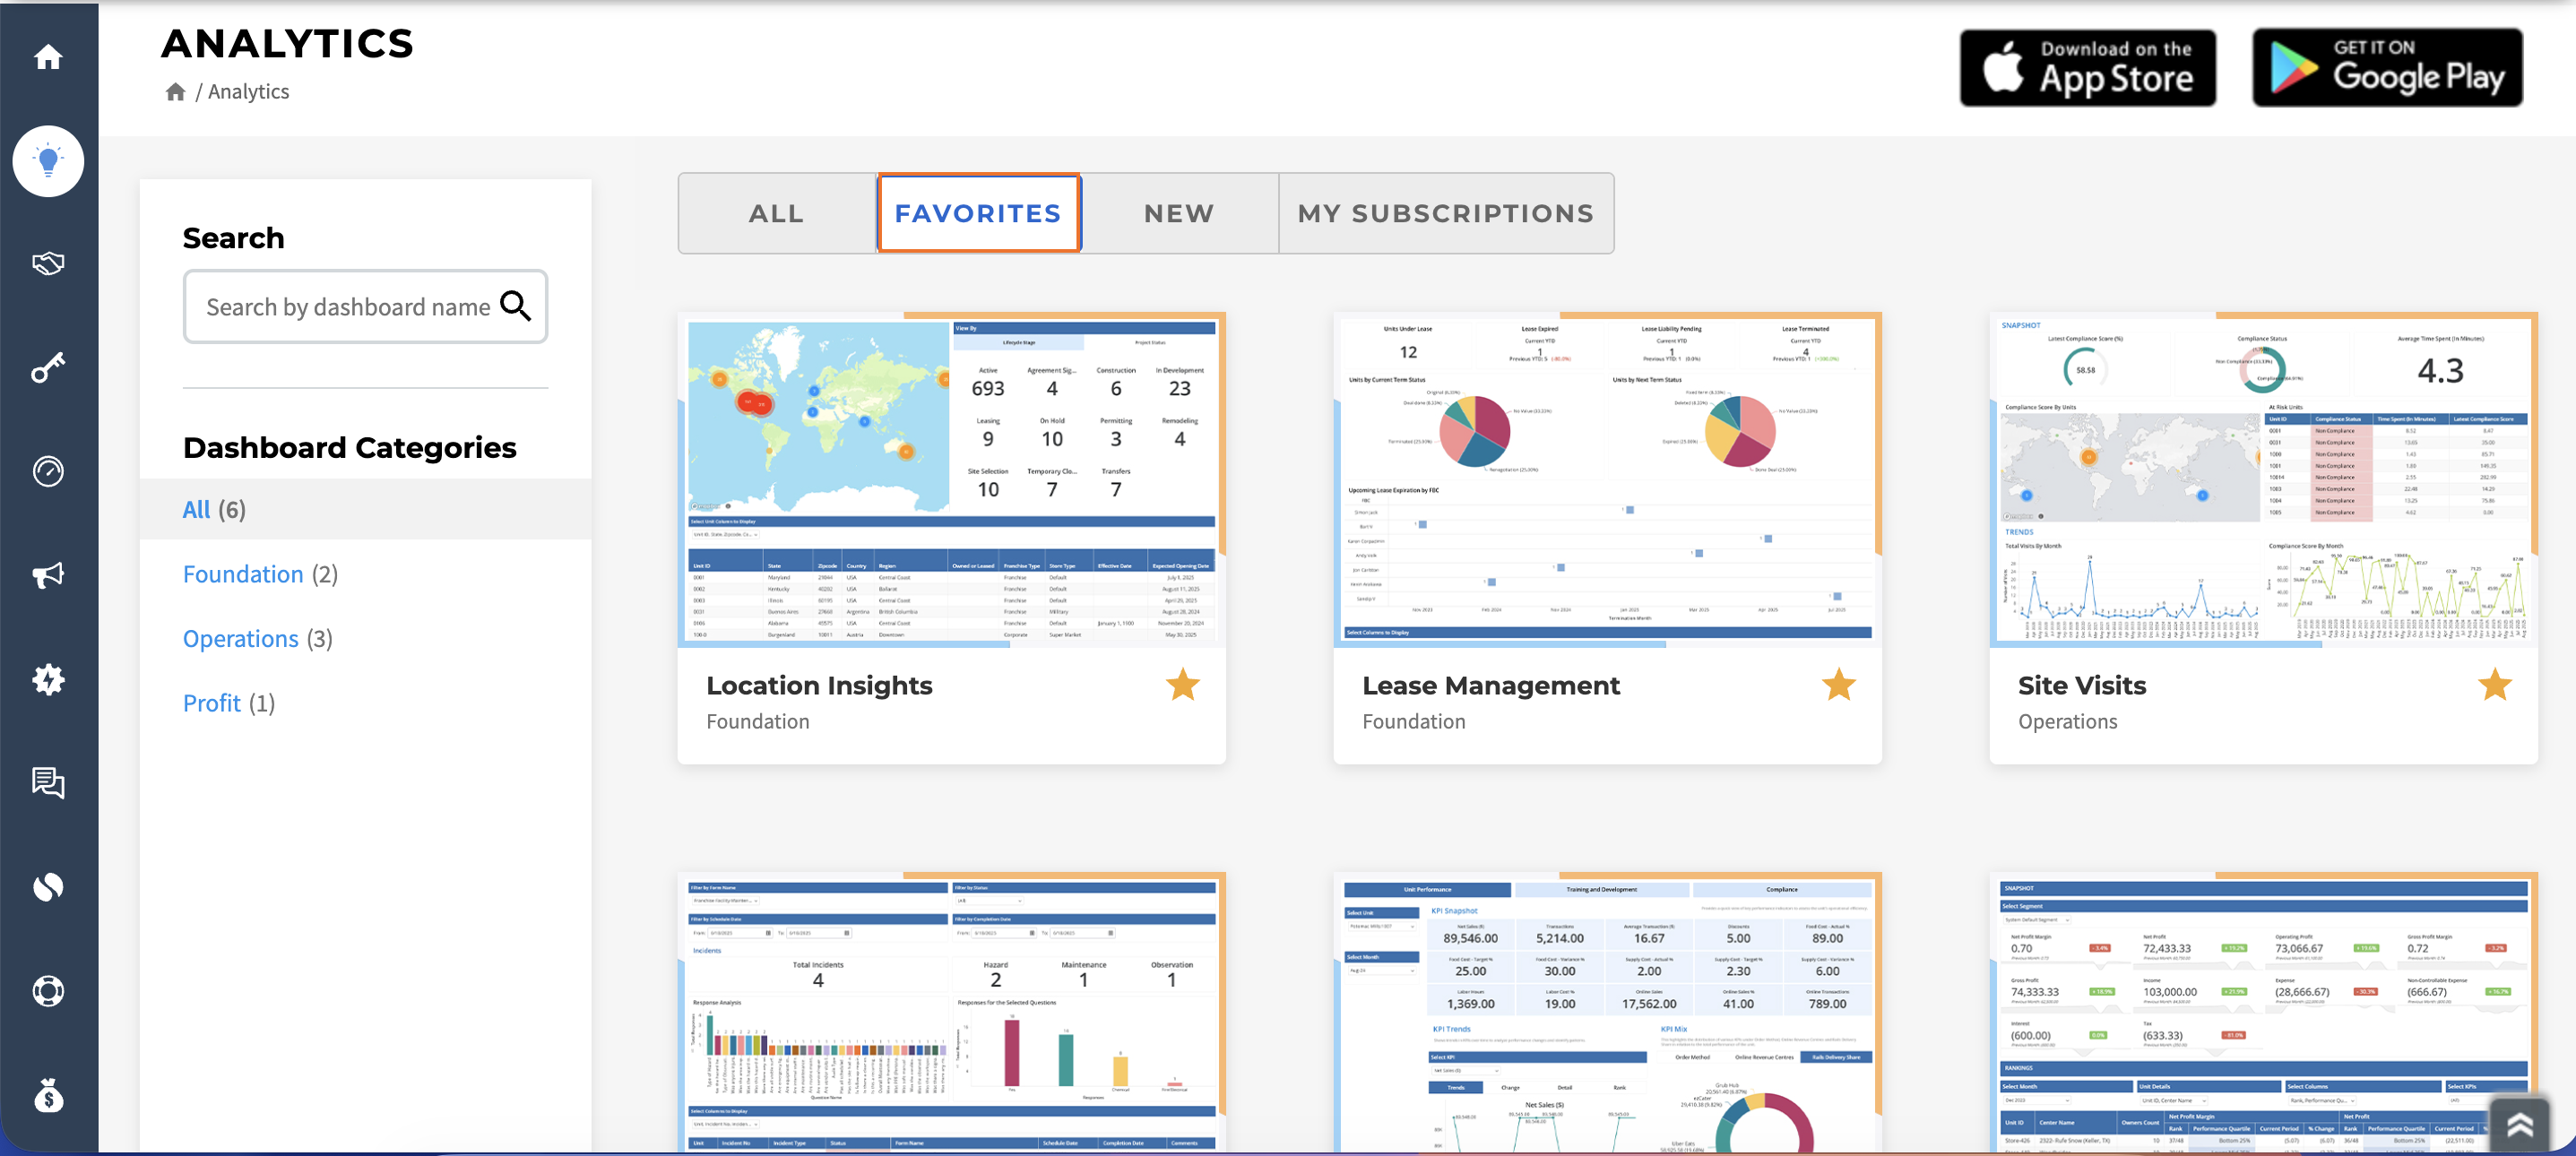Open the gear settings sidebar icon
This screenshot has height=1156, width=2576.
(x=48, y=680)
